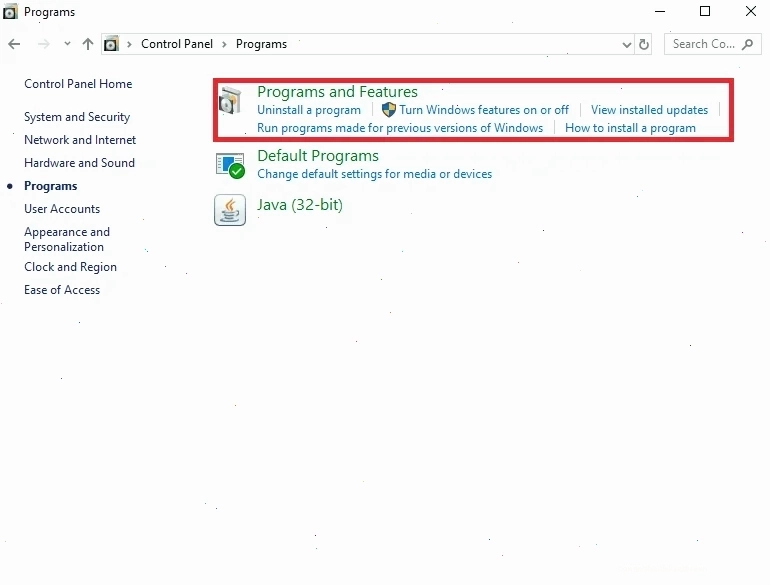
Task: Click Uninstall a program link
Action: (309, 110)
